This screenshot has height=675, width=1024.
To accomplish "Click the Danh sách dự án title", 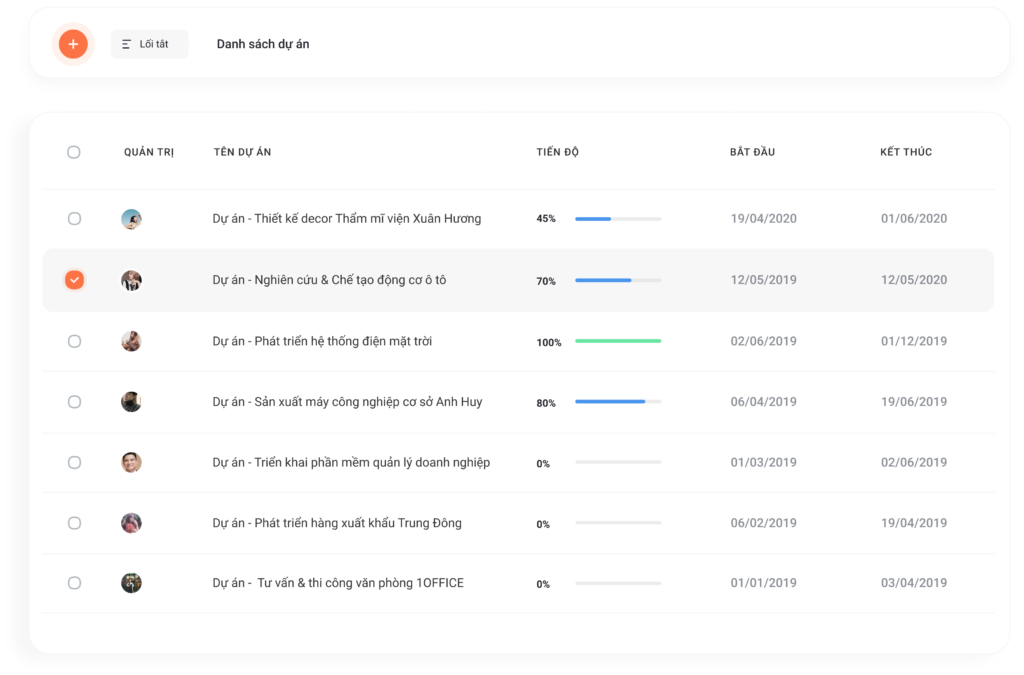I will 263,44.
